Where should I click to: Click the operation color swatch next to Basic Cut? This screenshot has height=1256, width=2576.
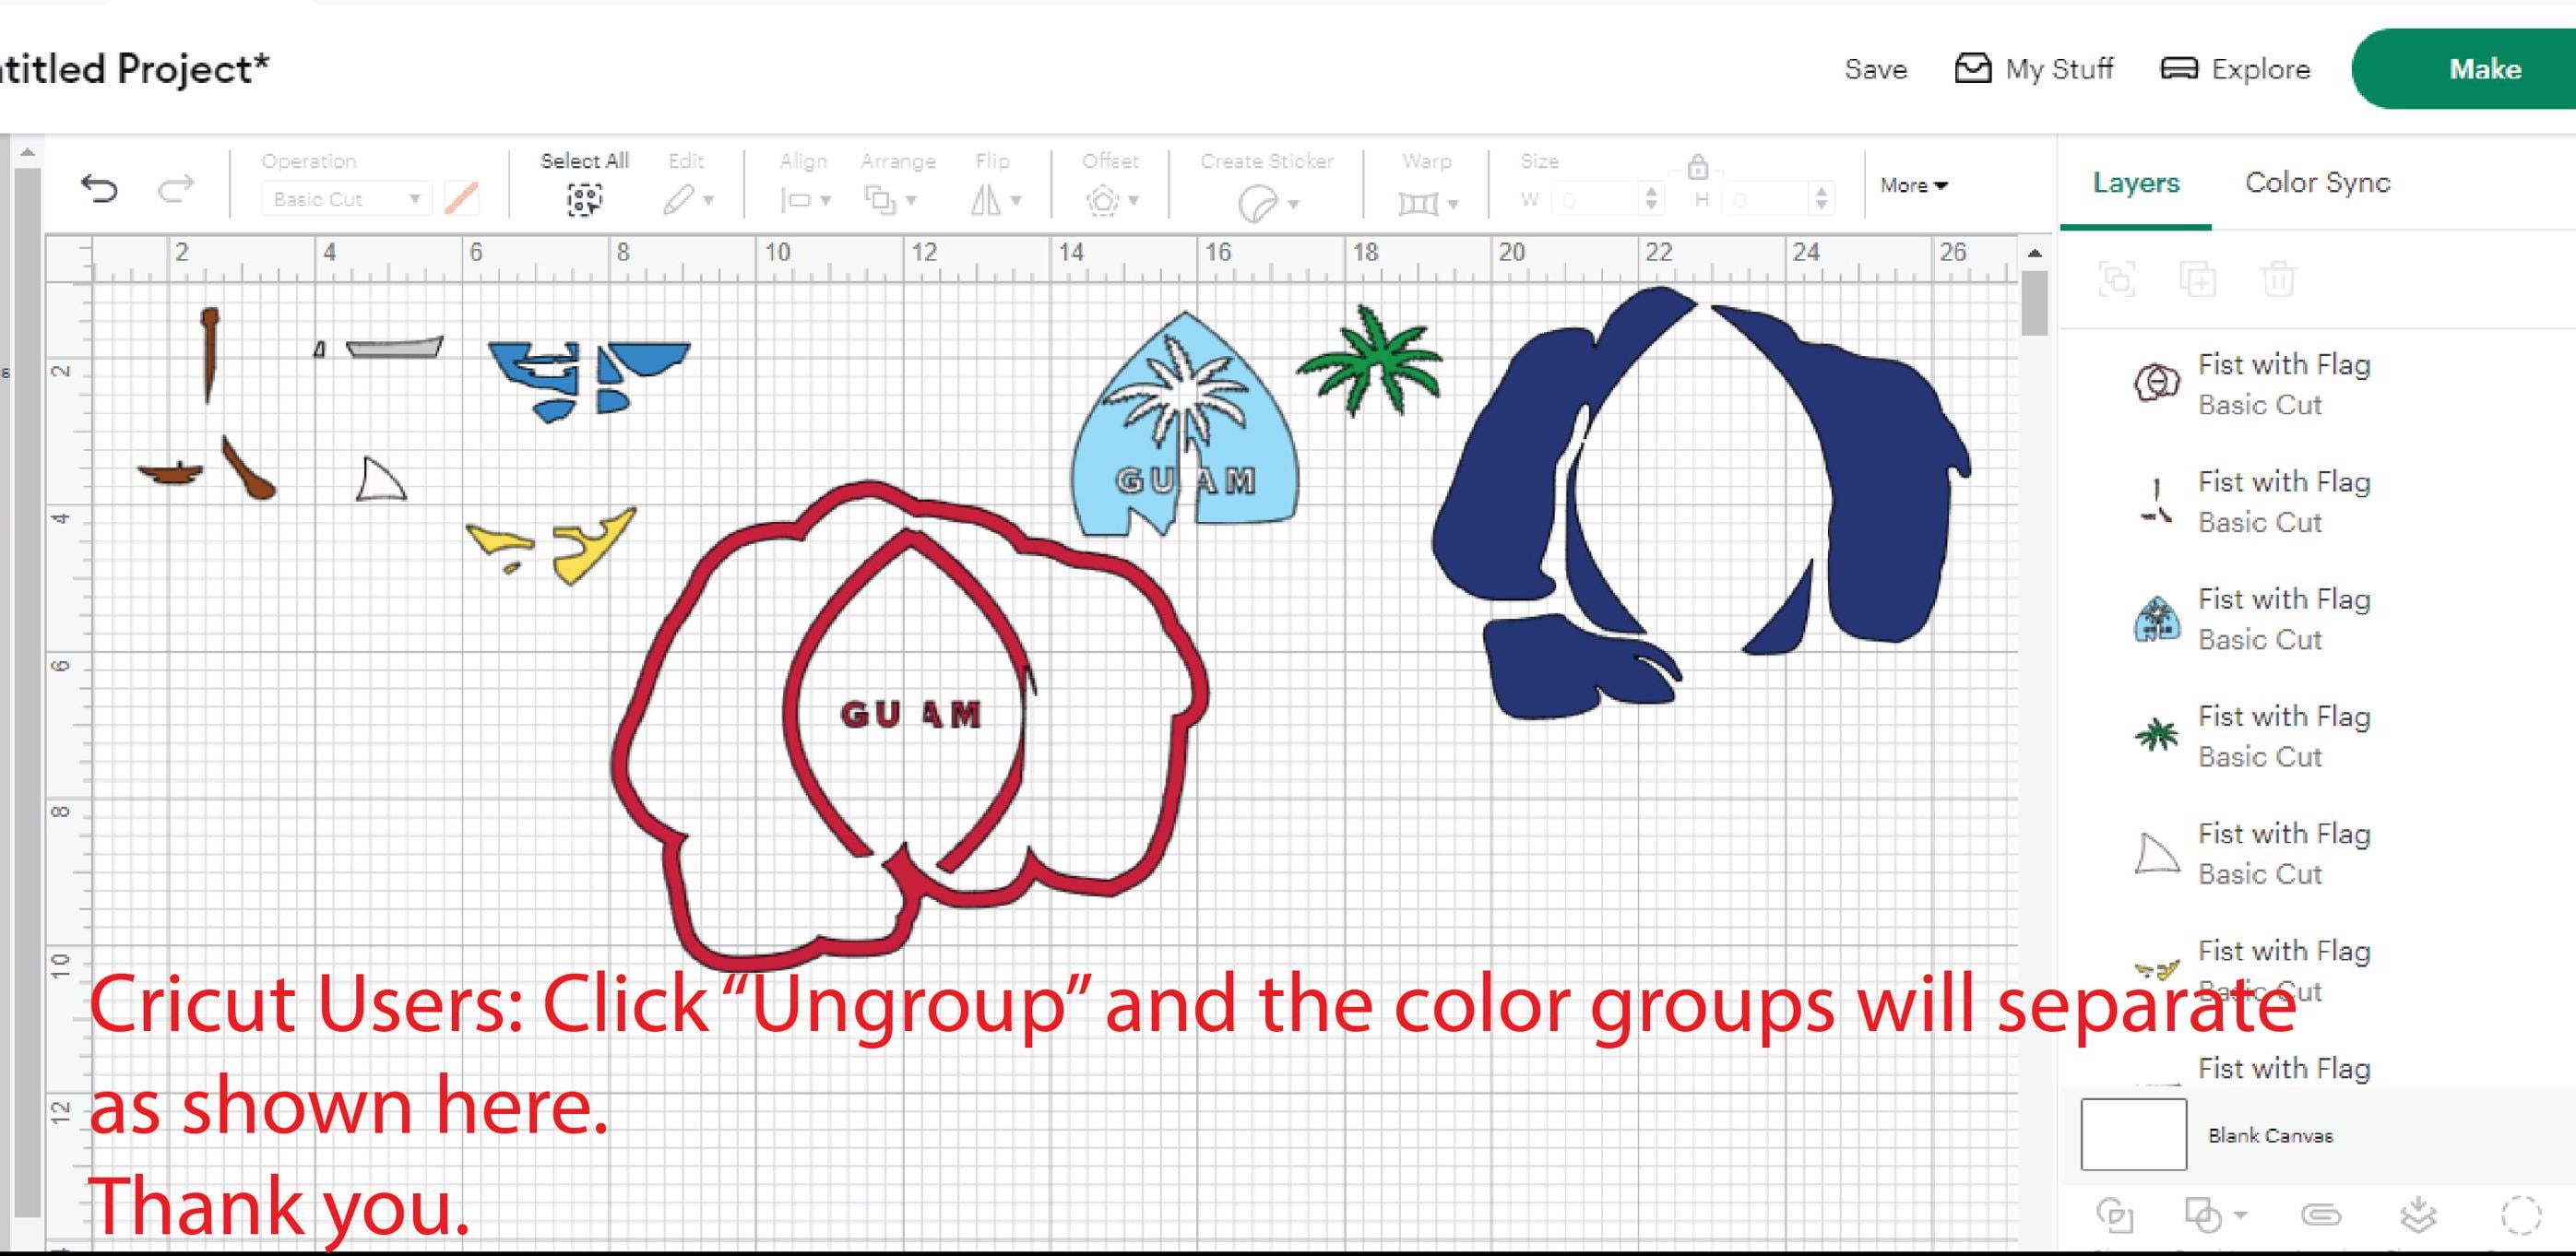point(461,198)
